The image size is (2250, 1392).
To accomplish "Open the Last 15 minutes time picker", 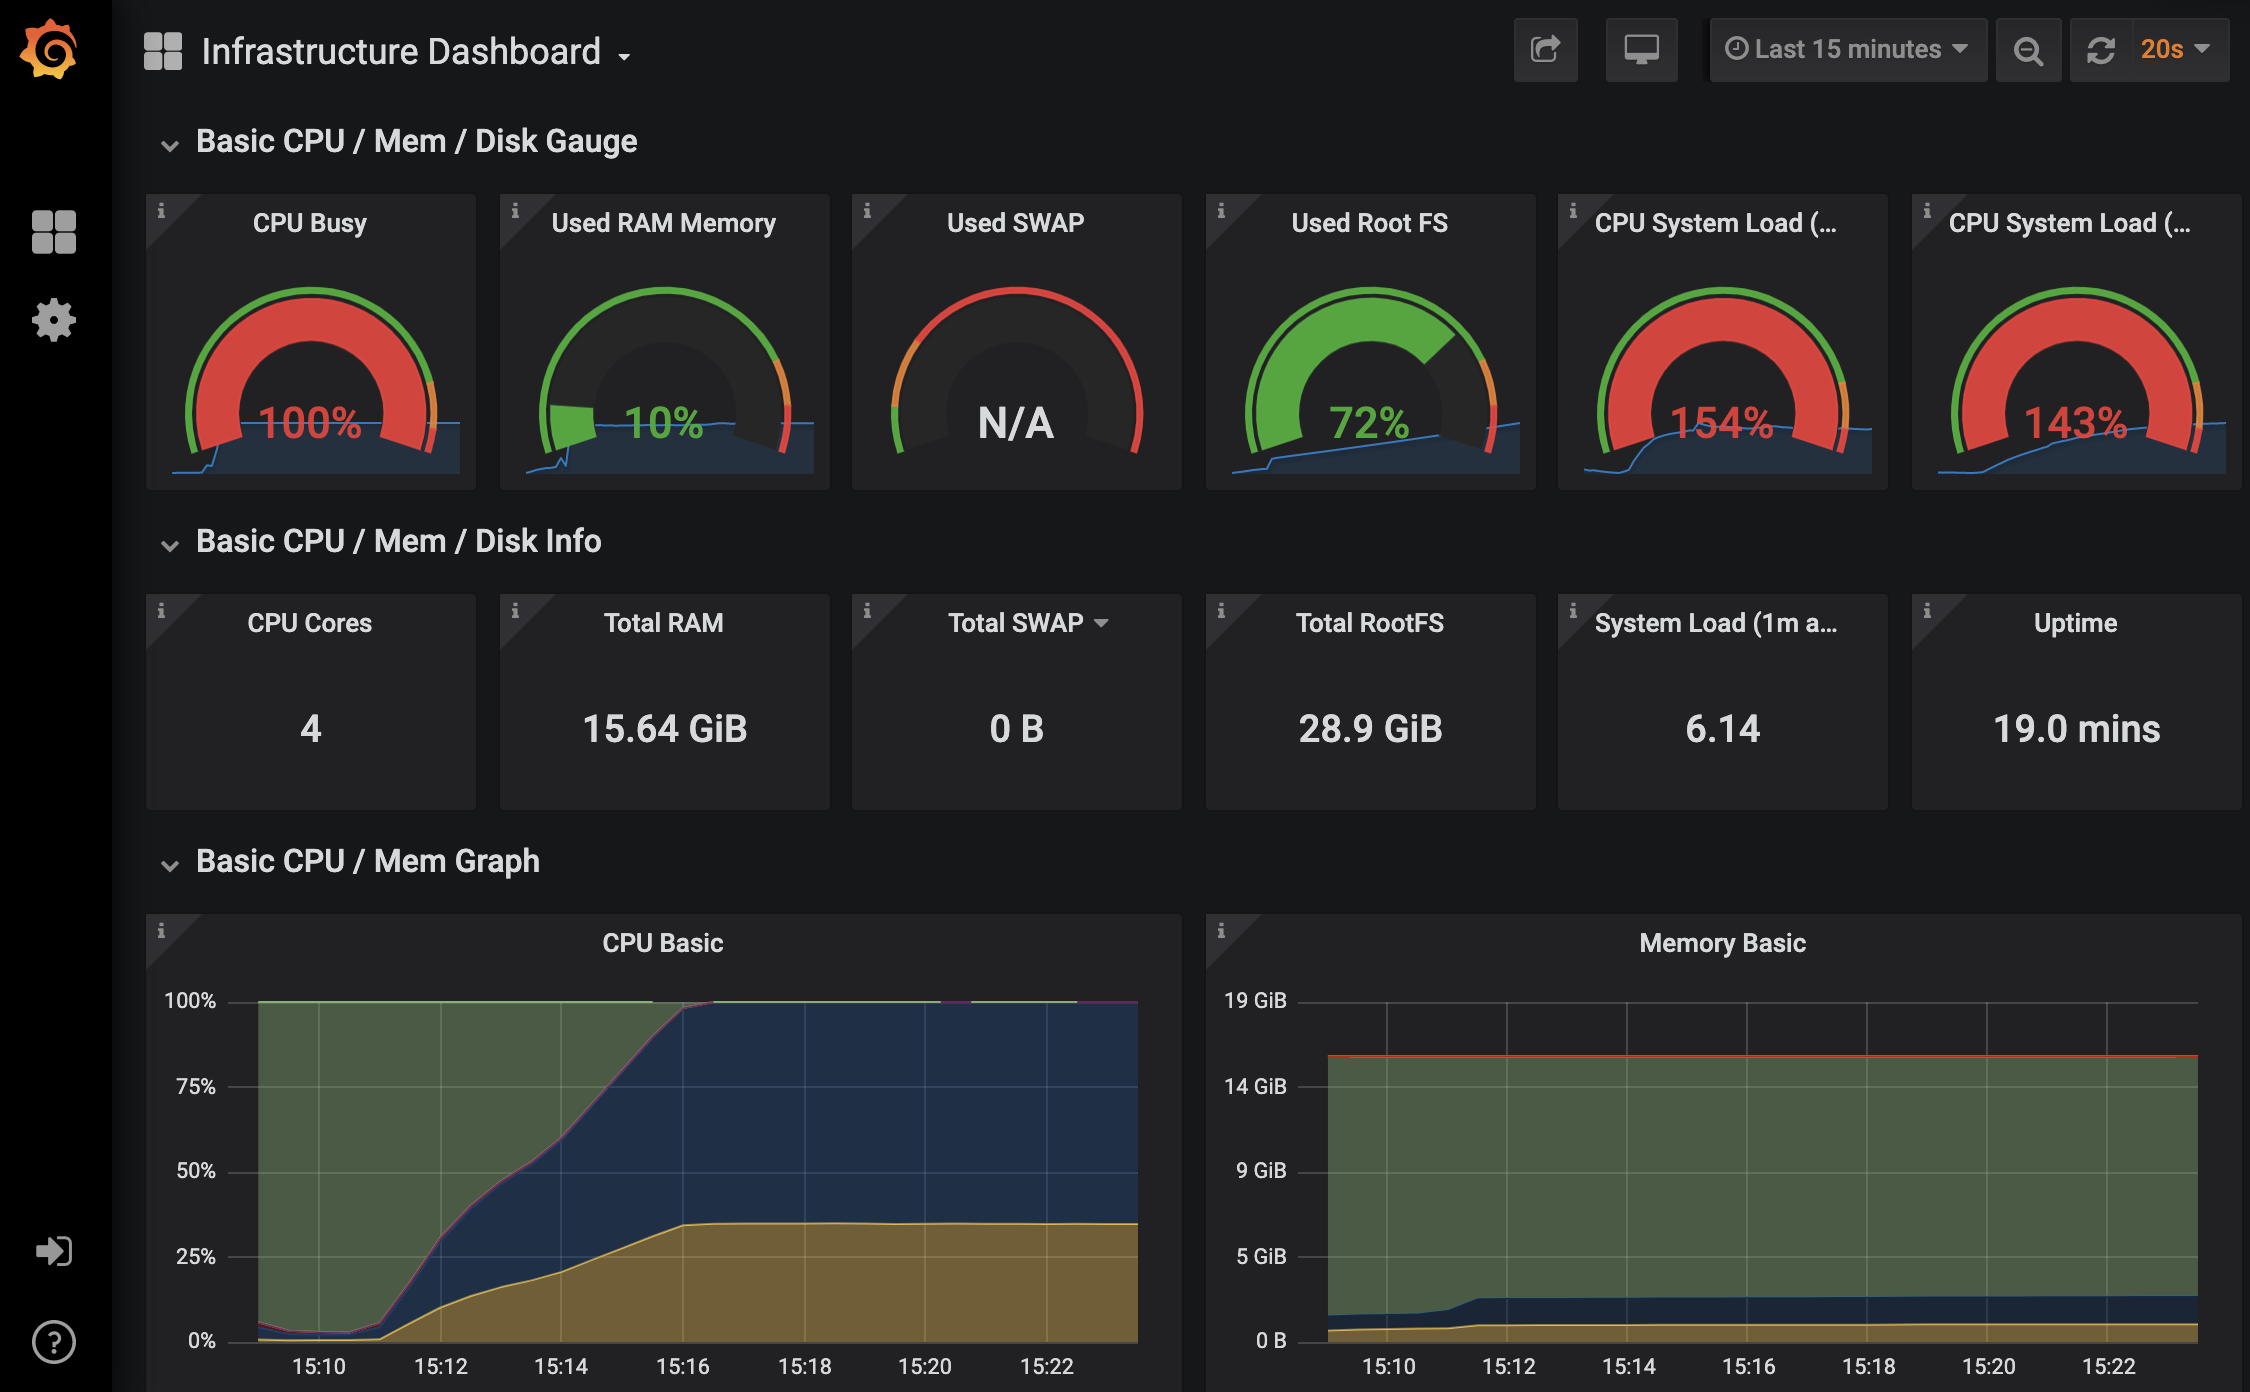I will [x=1848, y=49].
